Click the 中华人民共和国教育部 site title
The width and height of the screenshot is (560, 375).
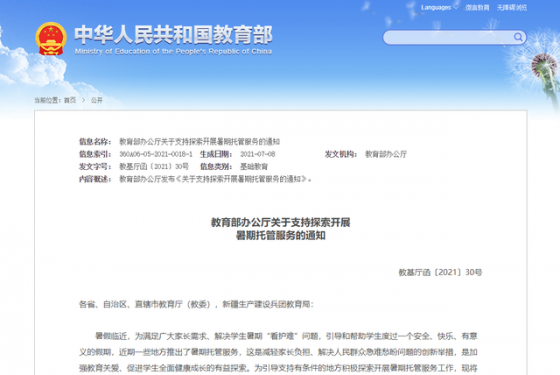point(174,35)
